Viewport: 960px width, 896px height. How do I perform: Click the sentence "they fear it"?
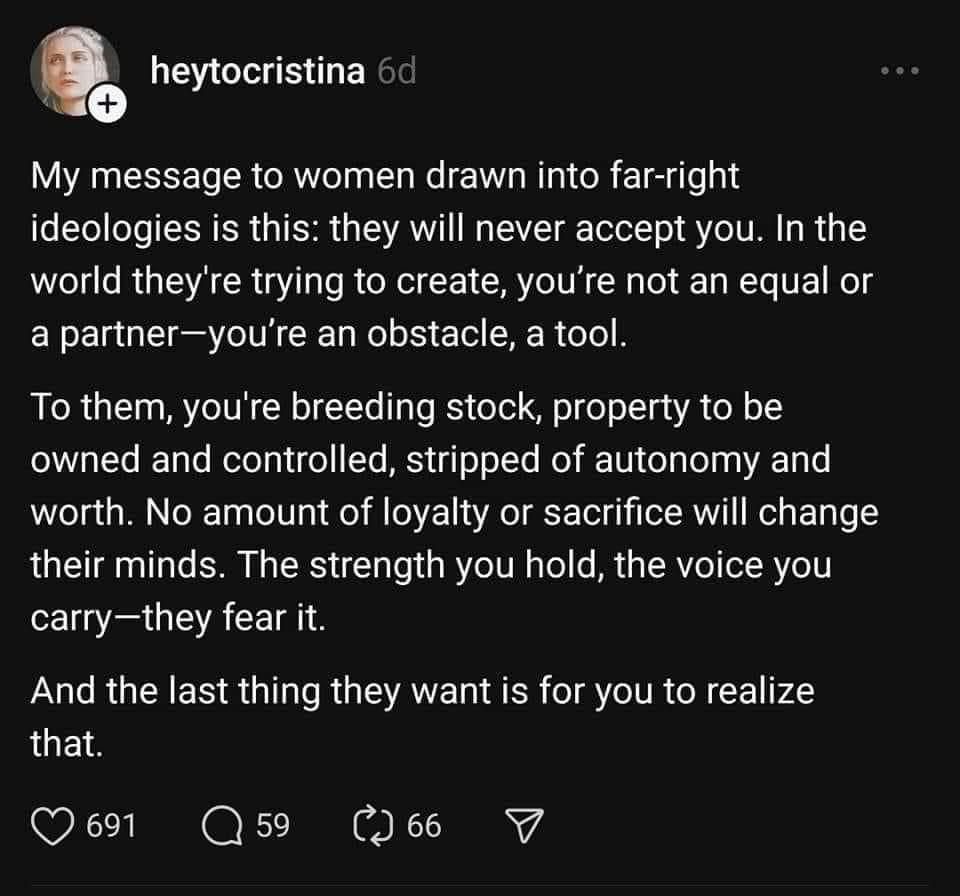(x=234, y=617)
